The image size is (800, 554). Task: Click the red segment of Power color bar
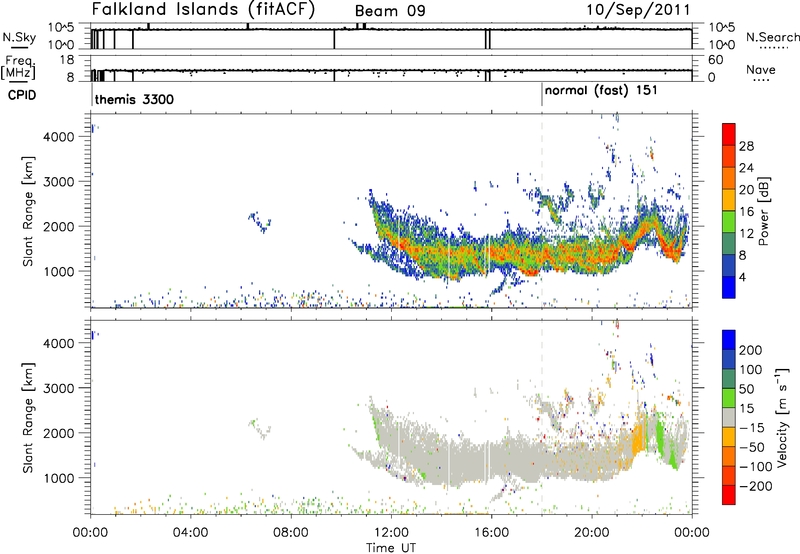point(729,134)
